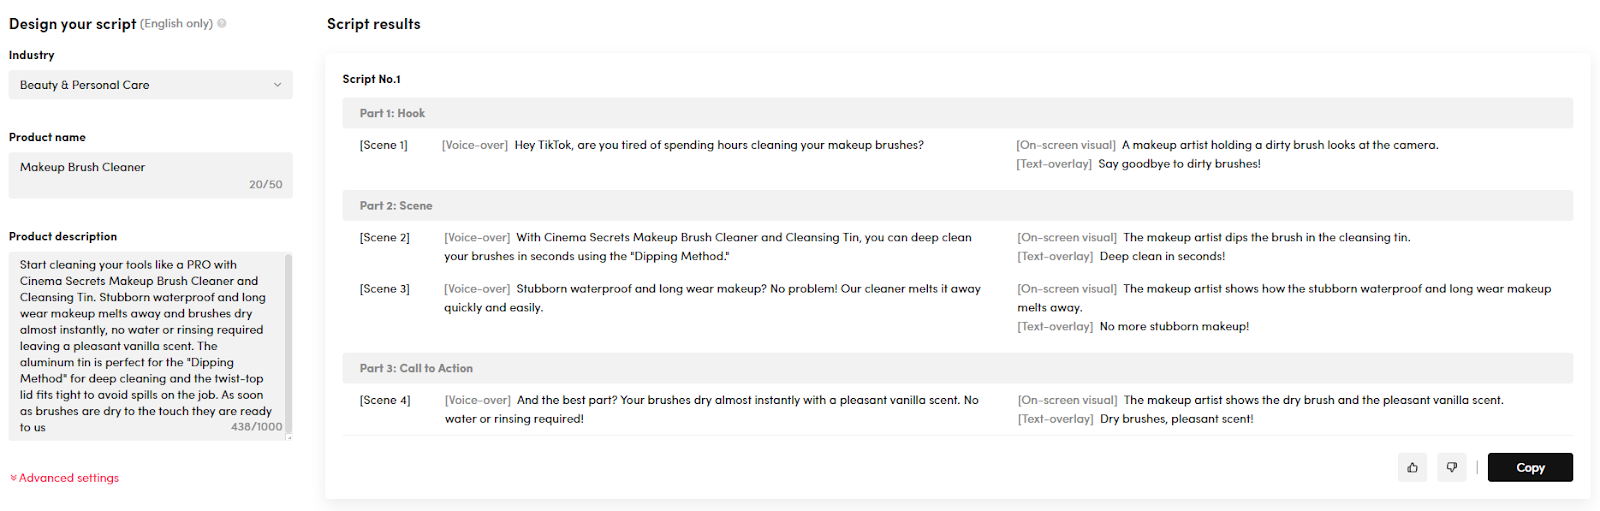This screenshot has height=511, width=1600.
Task: Open the Industry dropdown chevron
Action: click(x=278, y=85)
